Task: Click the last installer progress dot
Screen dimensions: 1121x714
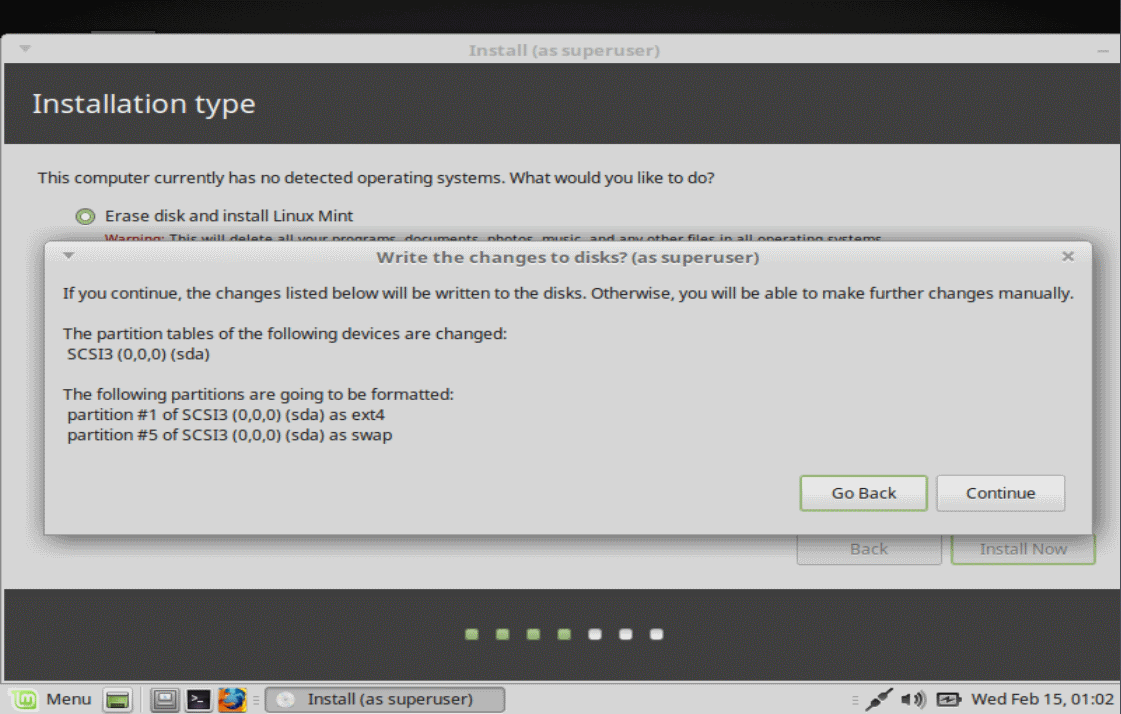Action: tap(656, 634)
